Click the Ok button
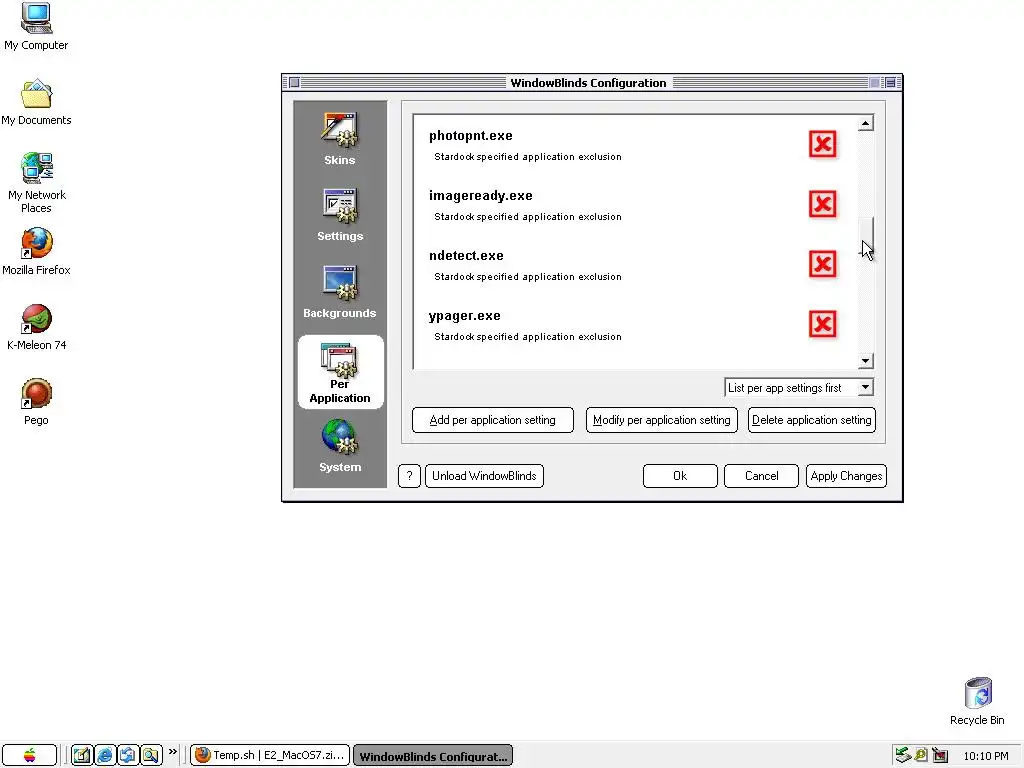Viewport: 1024px width, 768px height. [680, 475]
